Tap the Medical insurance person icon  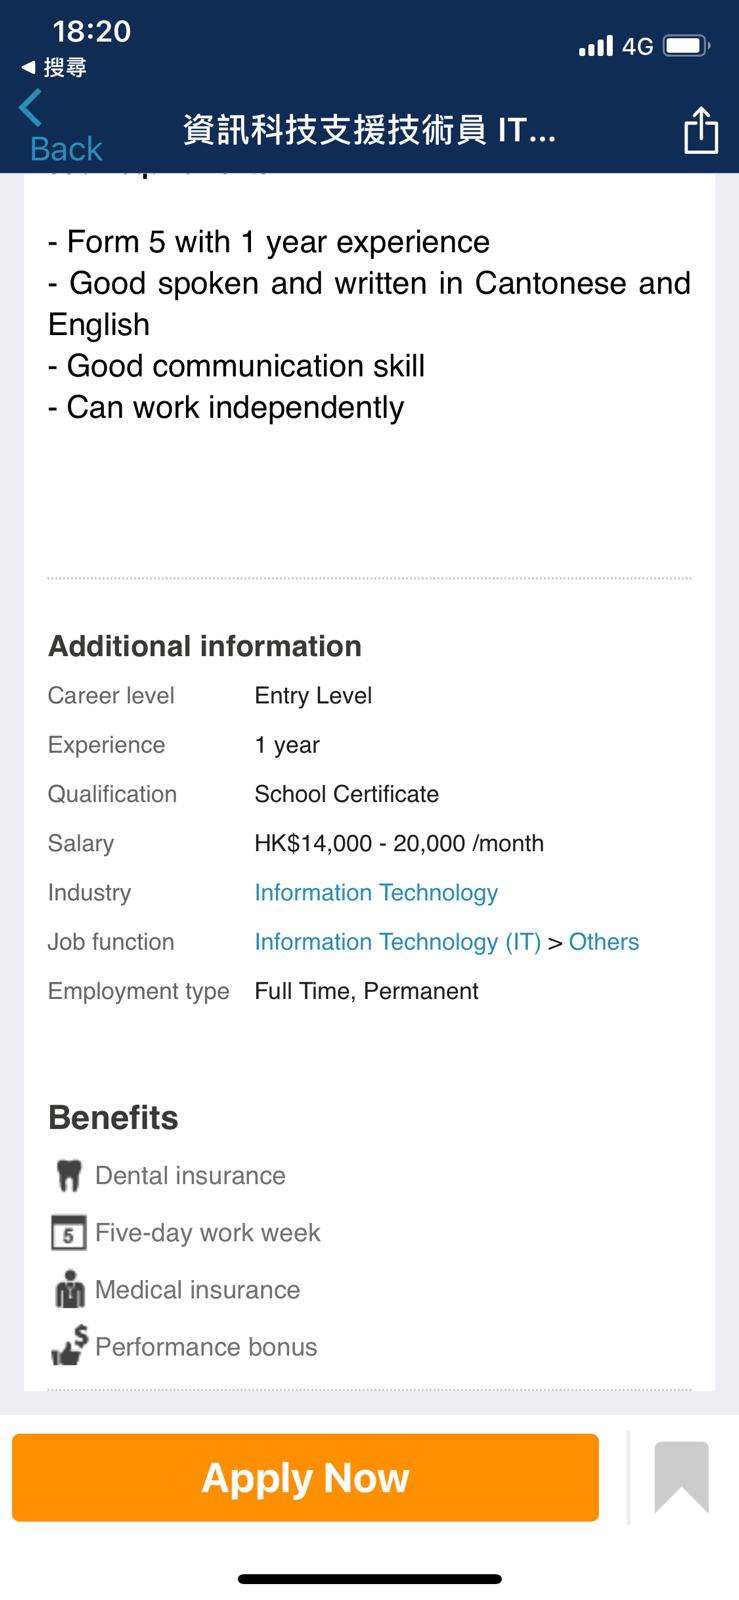click(x=69, y=1290)
